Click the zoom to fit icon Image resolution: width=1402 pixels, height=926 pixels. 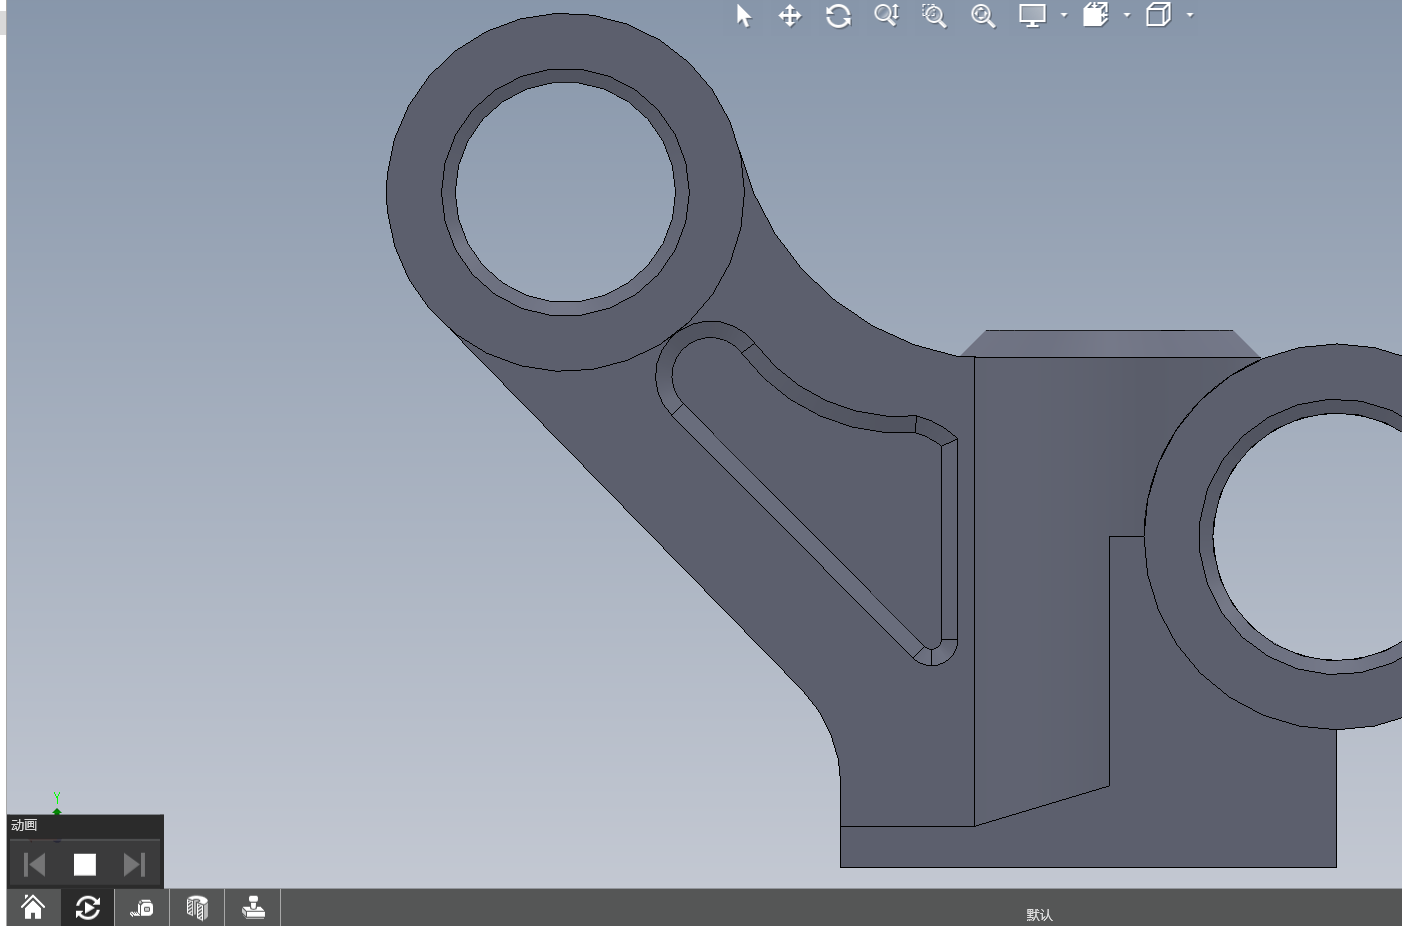coord(983,16)
